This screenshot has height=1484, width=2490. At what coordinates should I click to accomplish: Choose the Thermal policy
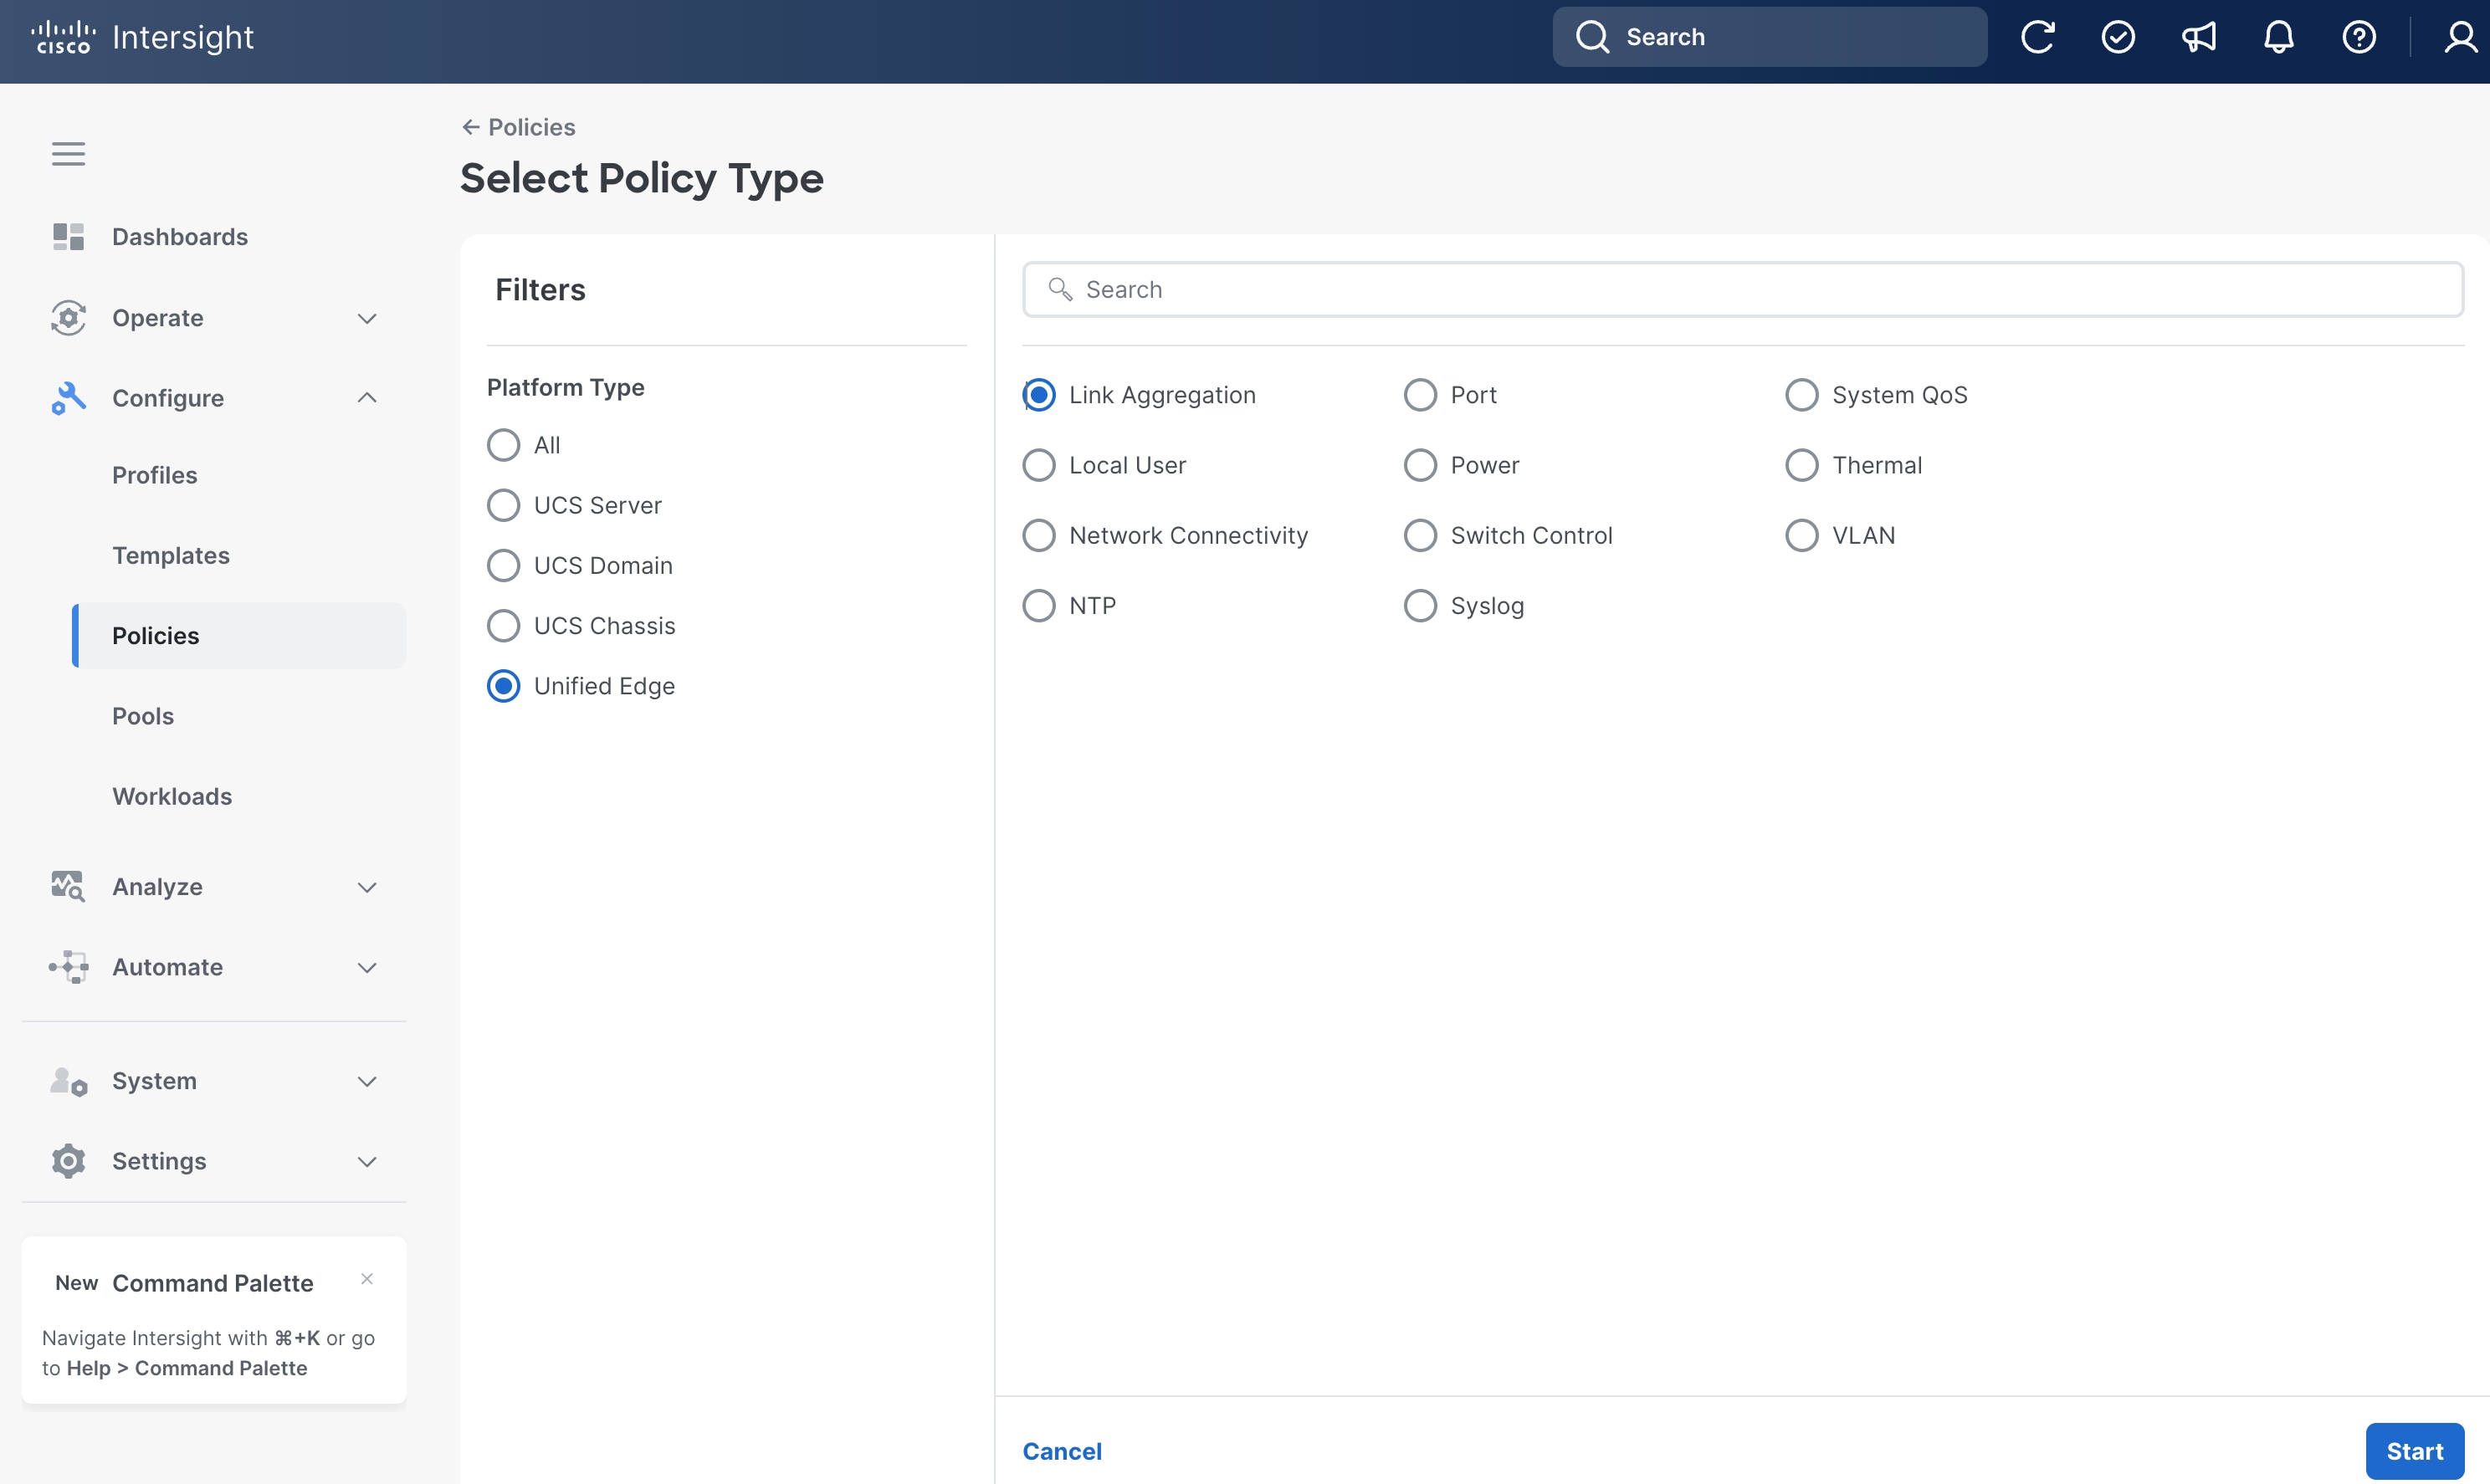click(x=1802, y=465)
